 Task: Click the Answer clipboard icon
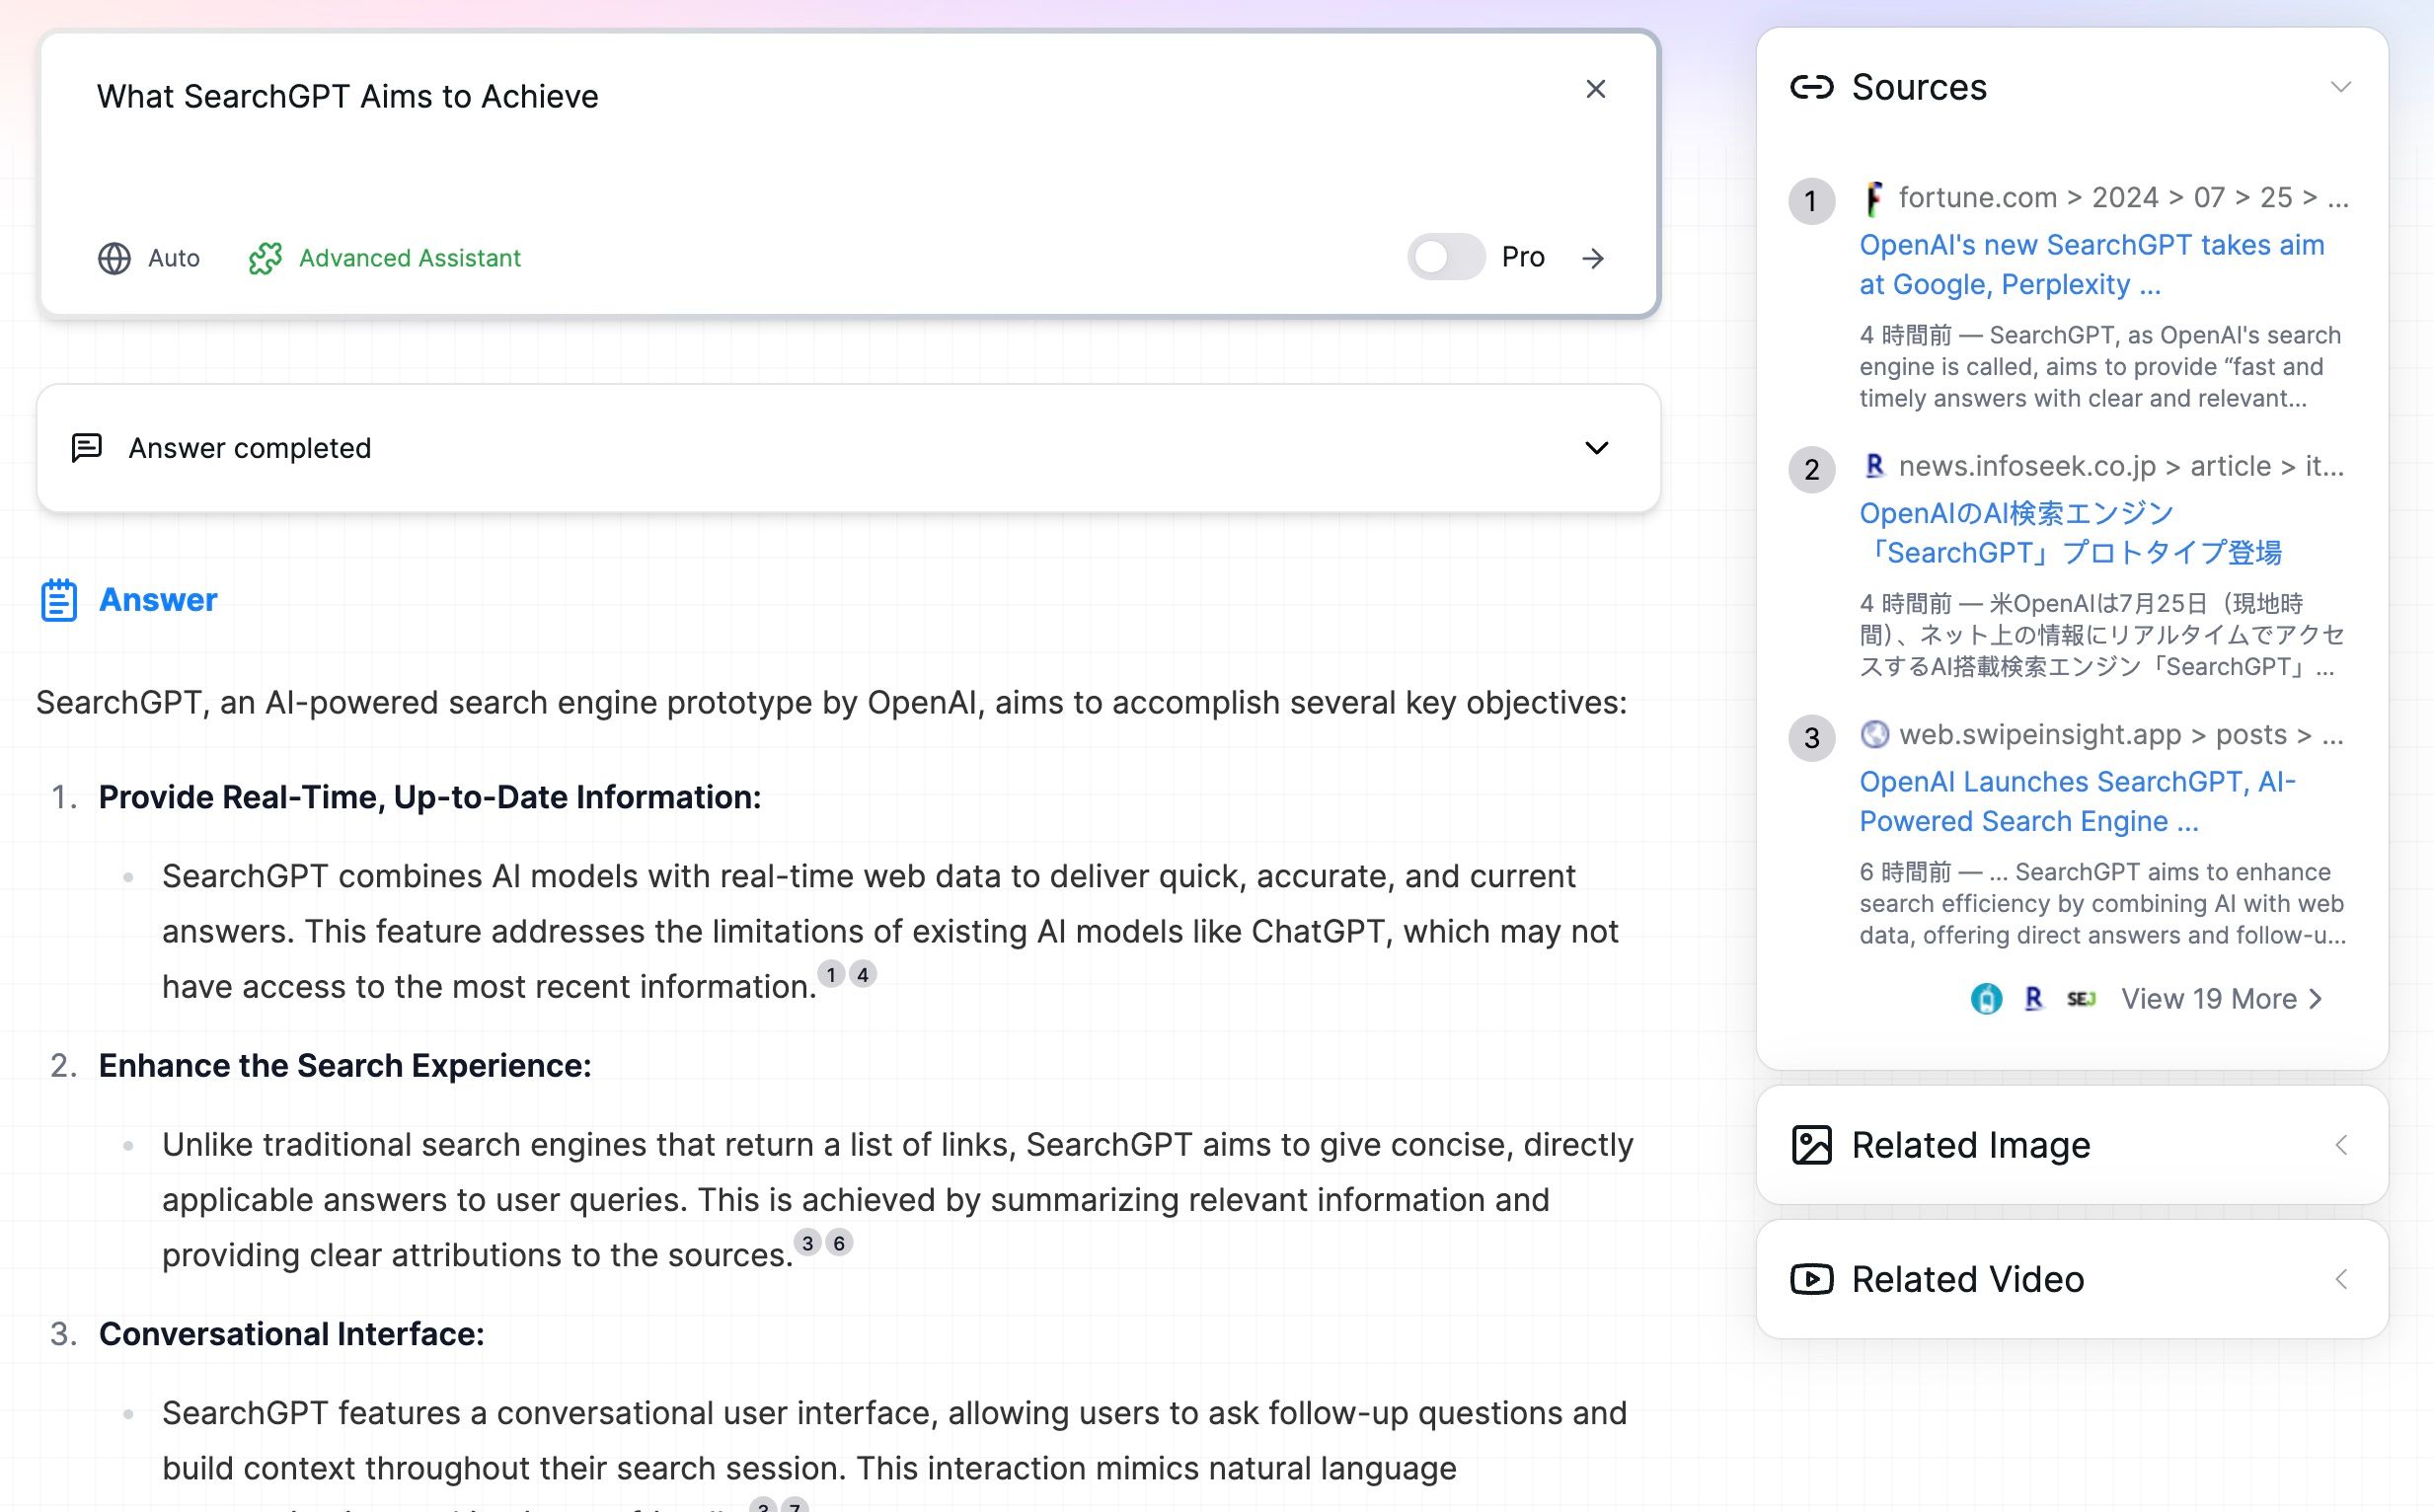tap(59, 600)
